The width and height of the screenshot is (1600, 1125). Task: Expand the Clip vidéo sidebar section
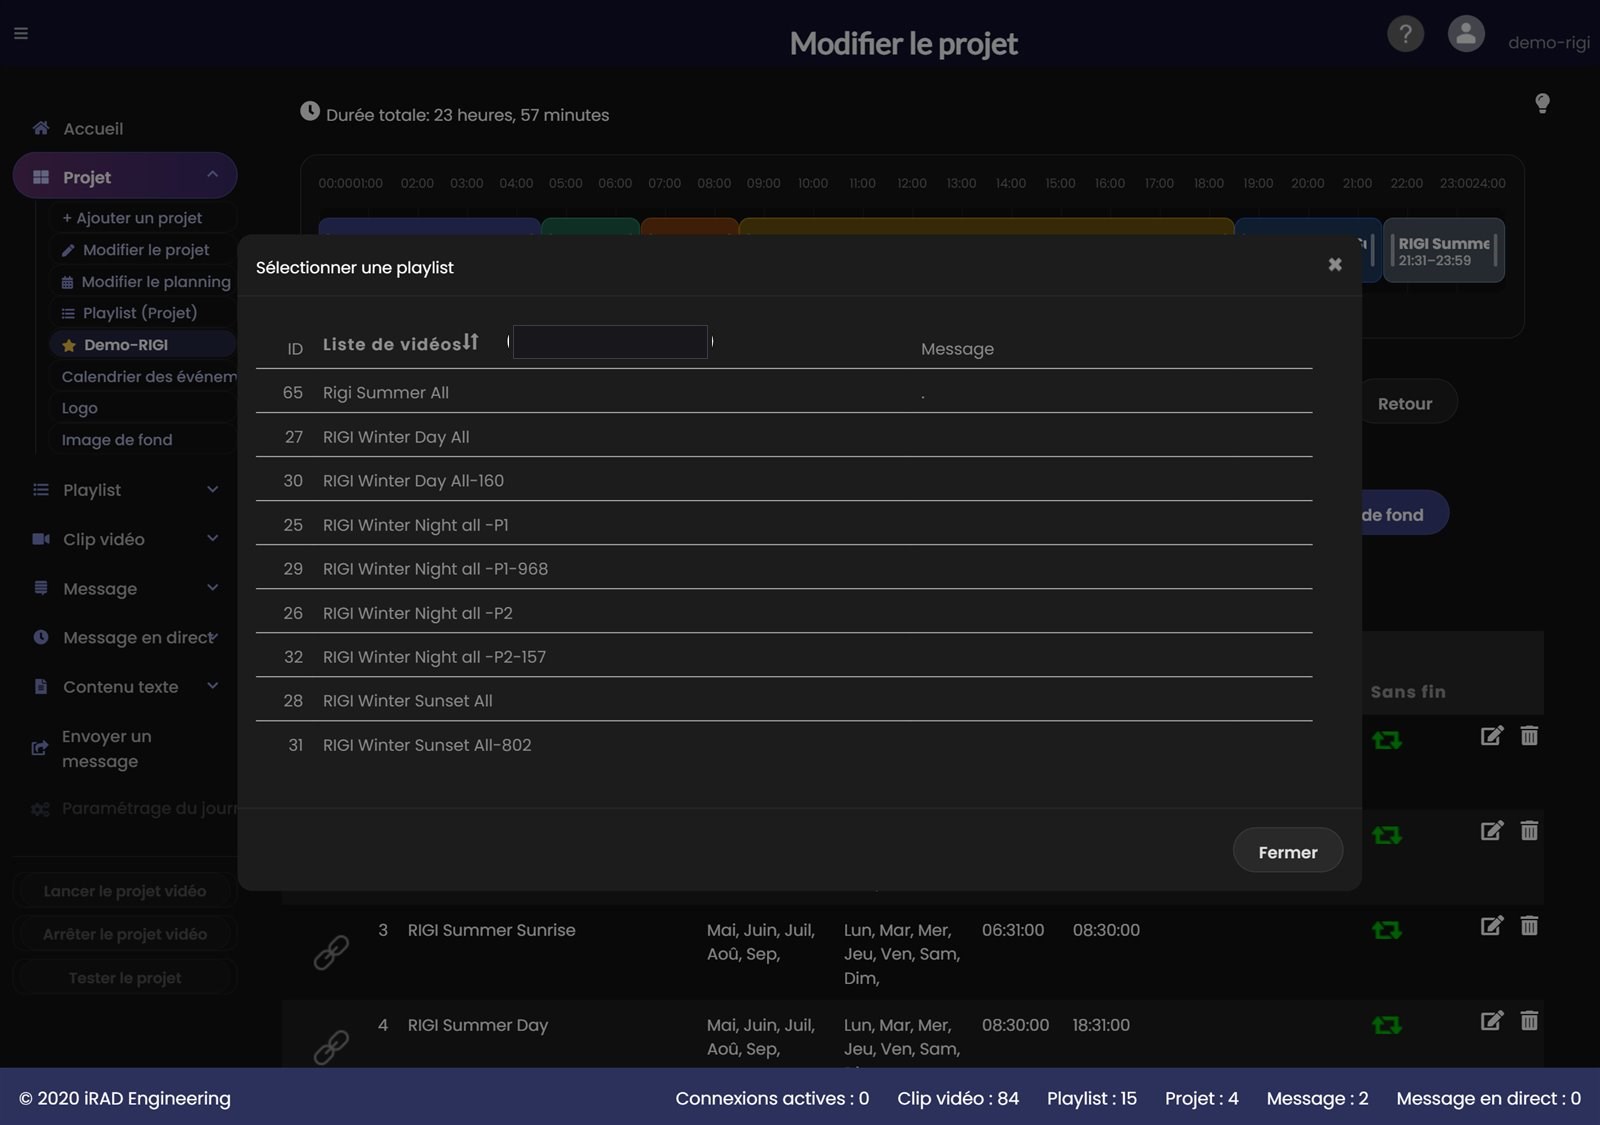(x=125, y=539)
